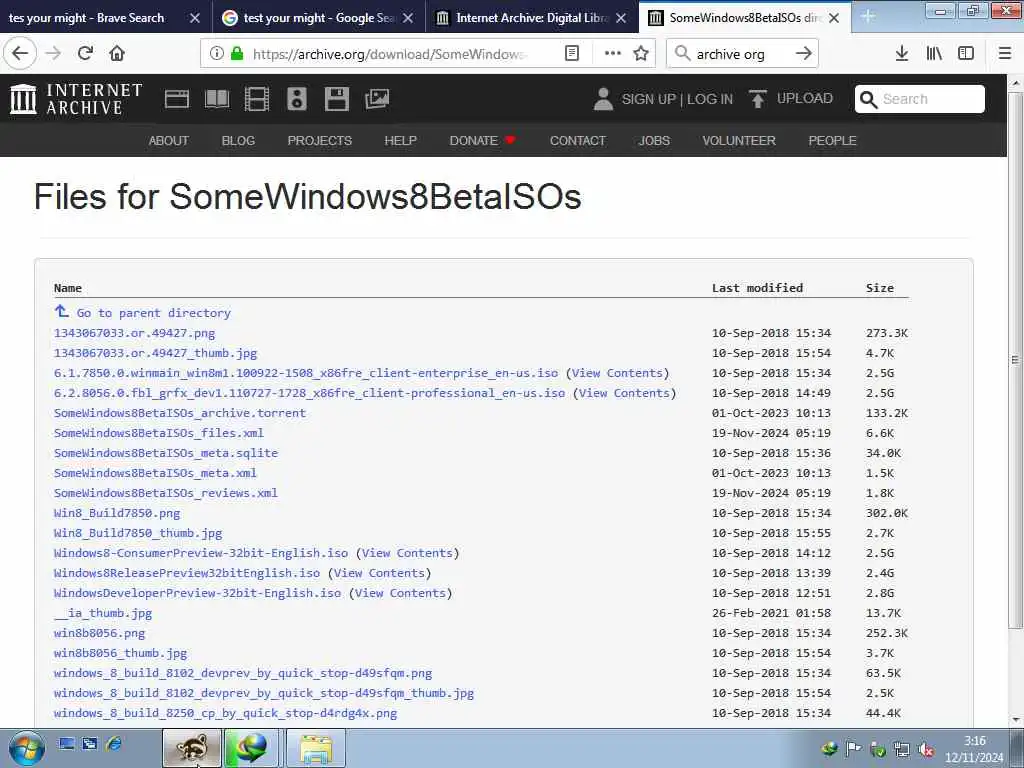
Task: Open the taskbar File Explorer folder
Action: tap(316, 748)
